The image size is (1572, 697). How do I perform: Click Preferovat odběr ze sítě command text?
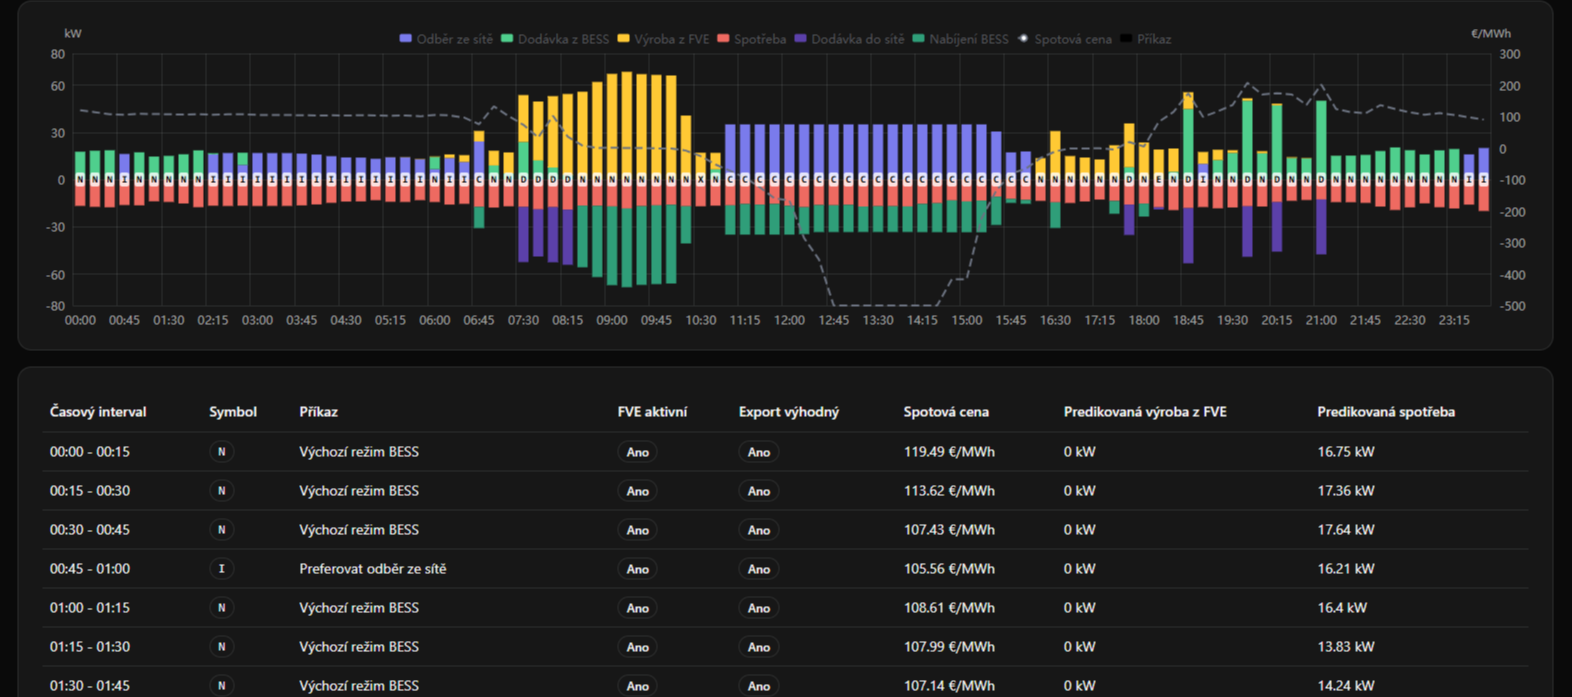(x=373, y=569)
